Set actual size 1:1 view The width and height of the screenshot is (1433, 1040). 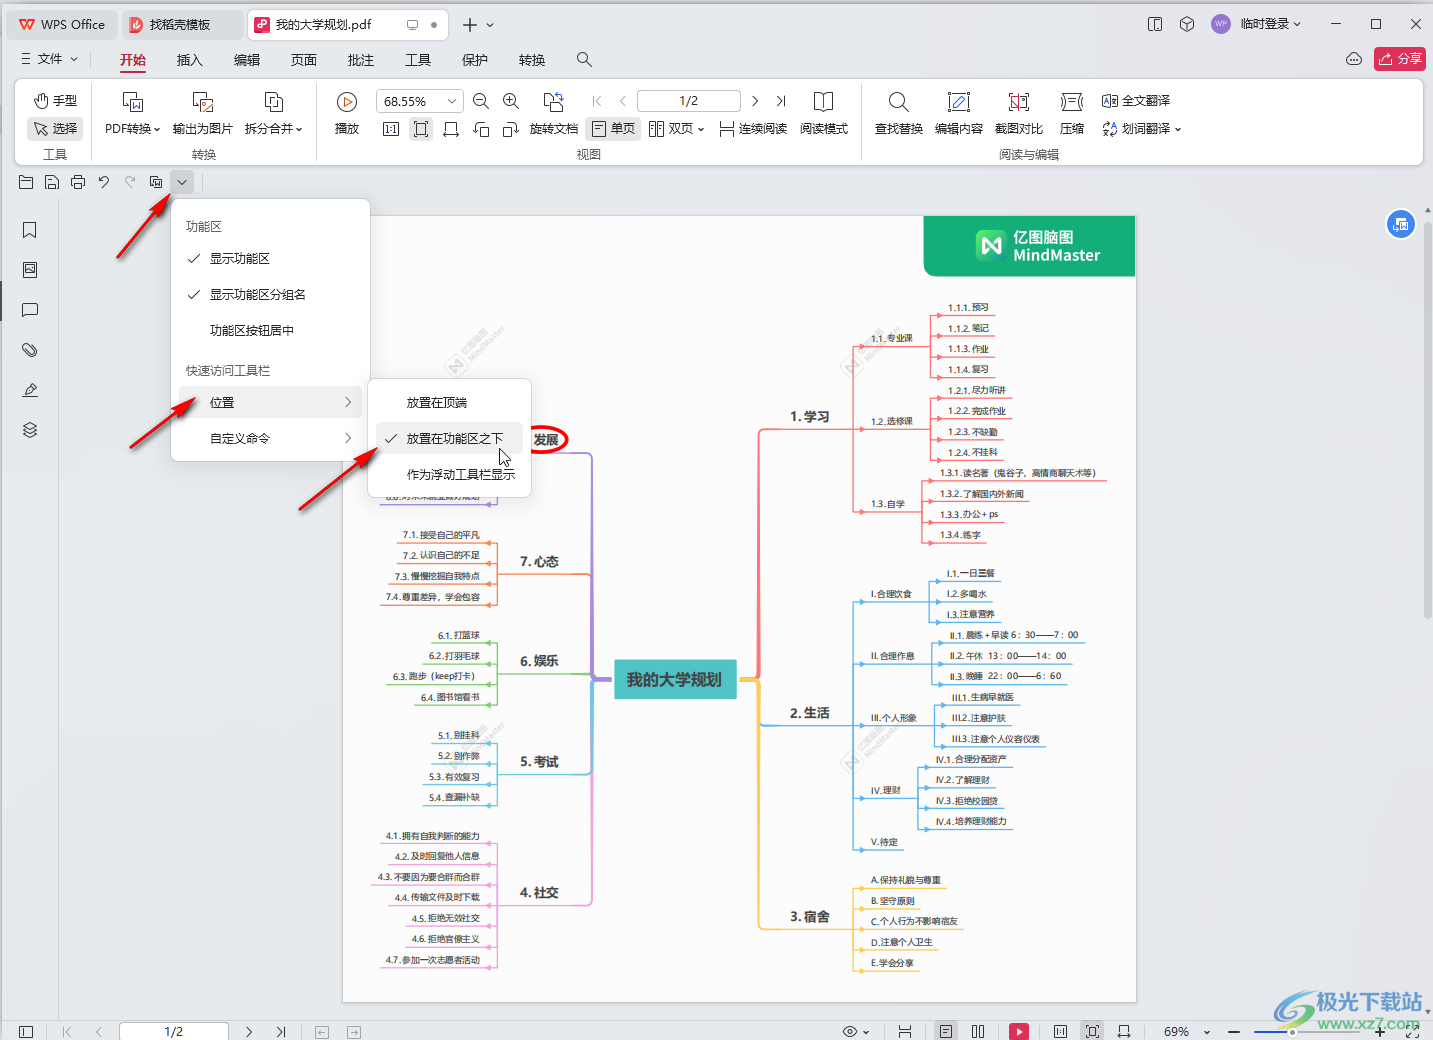point(391,129)
